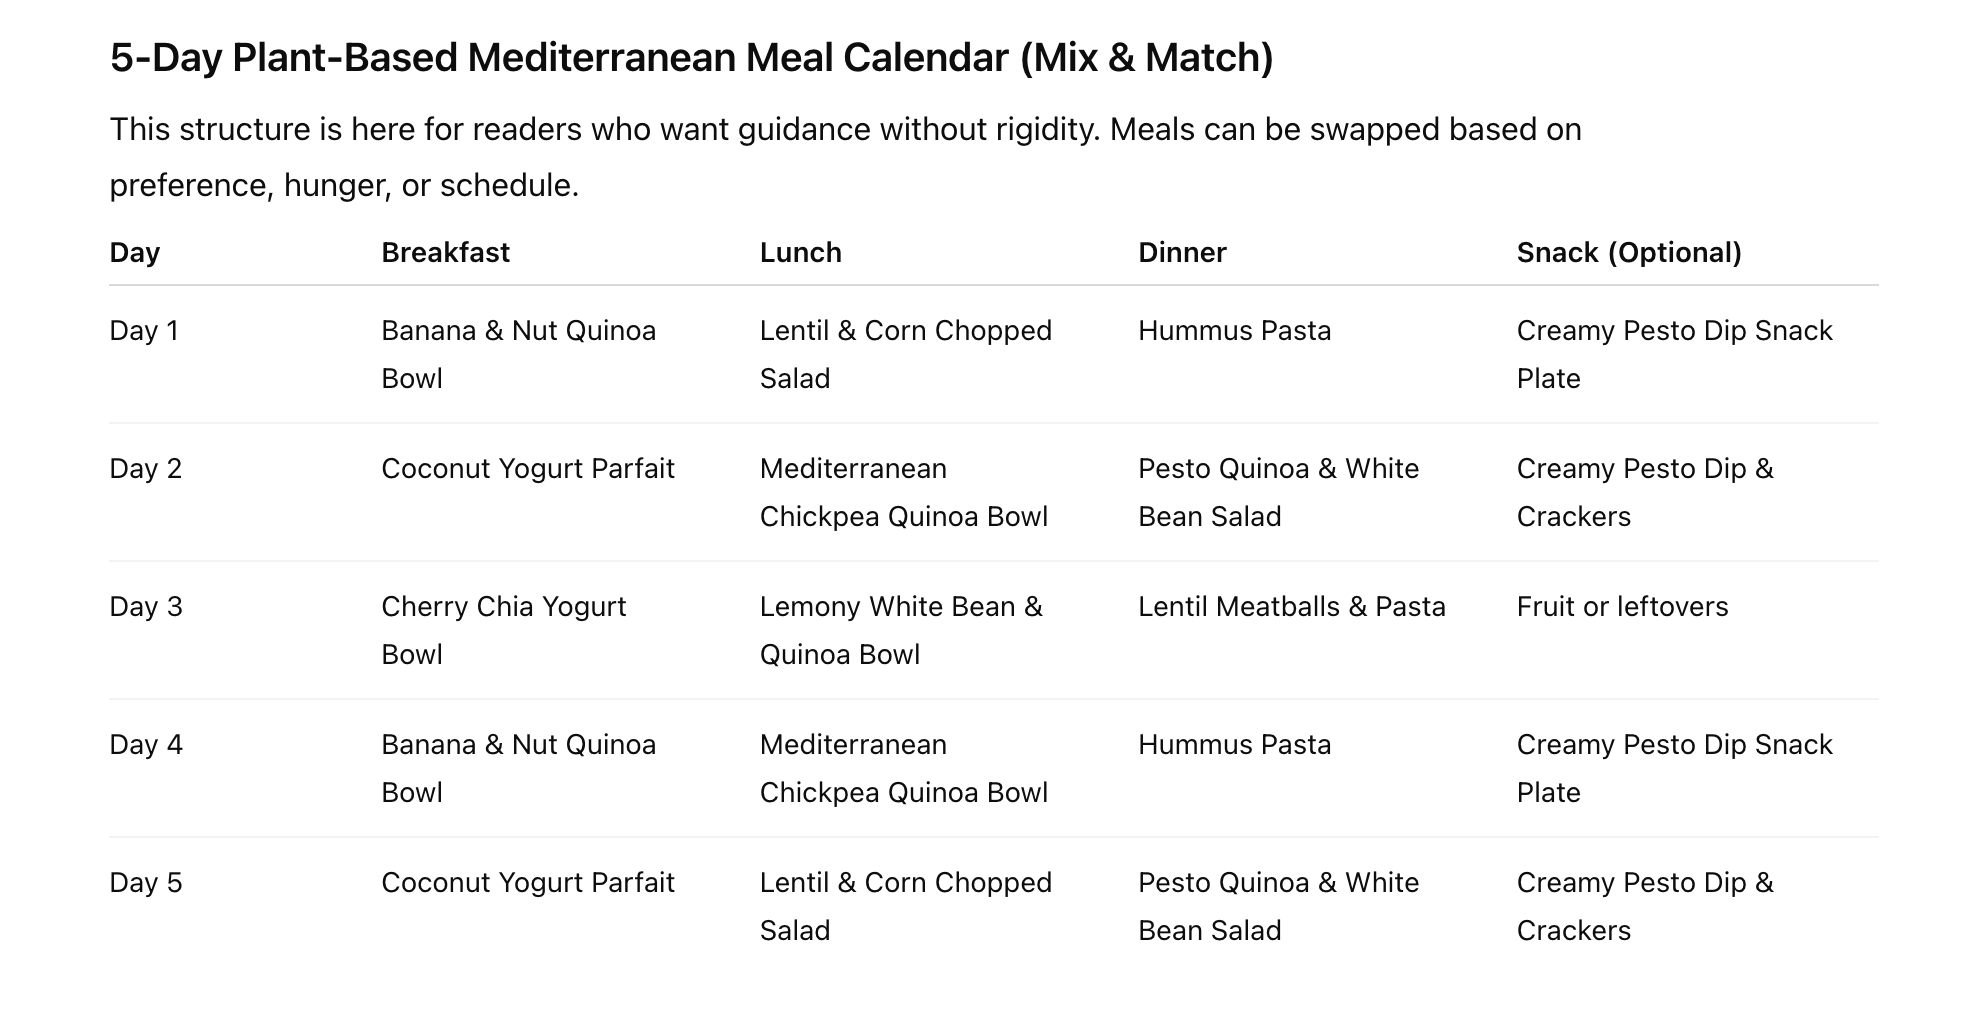Select Day 2 Pesto Quinoa & White Bean Salad

pyautogui.click(x=1278, y=492)
